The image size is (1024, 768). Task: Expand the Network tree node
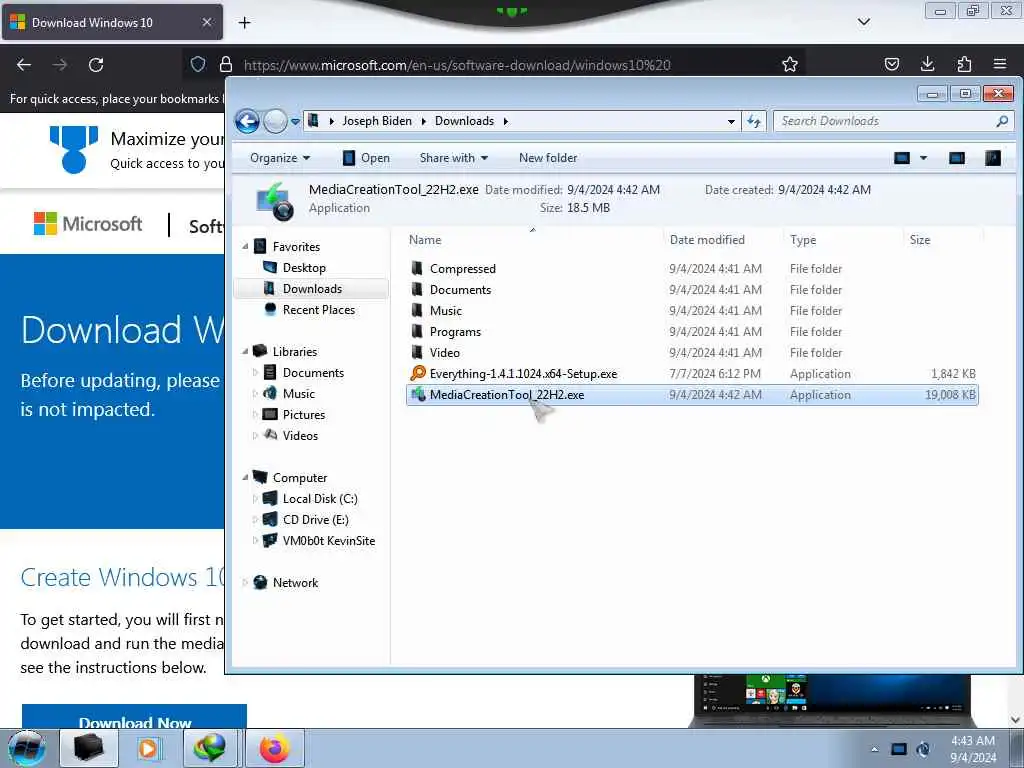245,583
